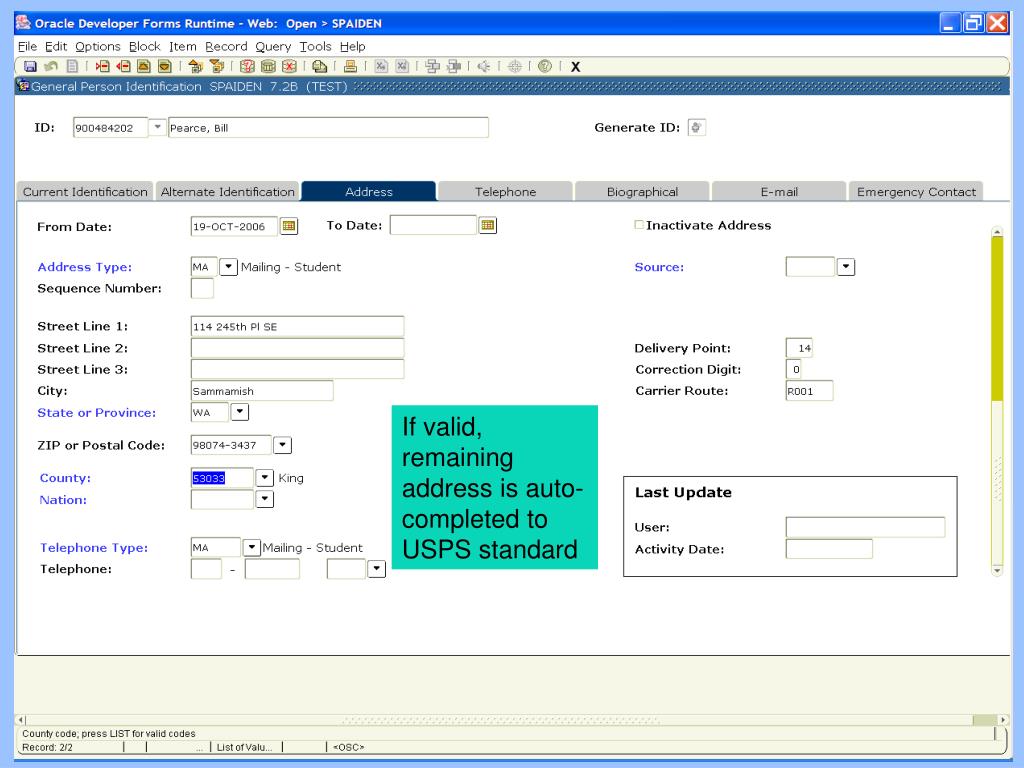The height and width of the screenshot is (768, 1024).
Task: Open the Edit menu
Action: (x=56, y=46)
